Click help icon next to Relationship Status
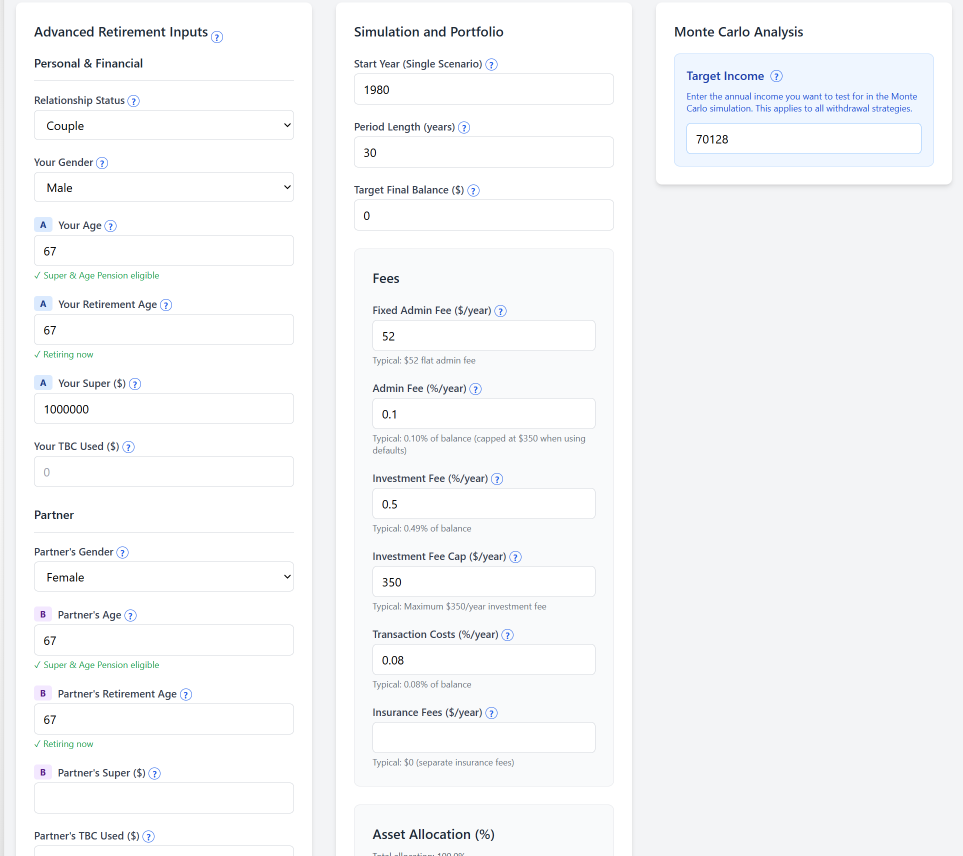This screenshot has width=963, height=856. pos(134,101)
